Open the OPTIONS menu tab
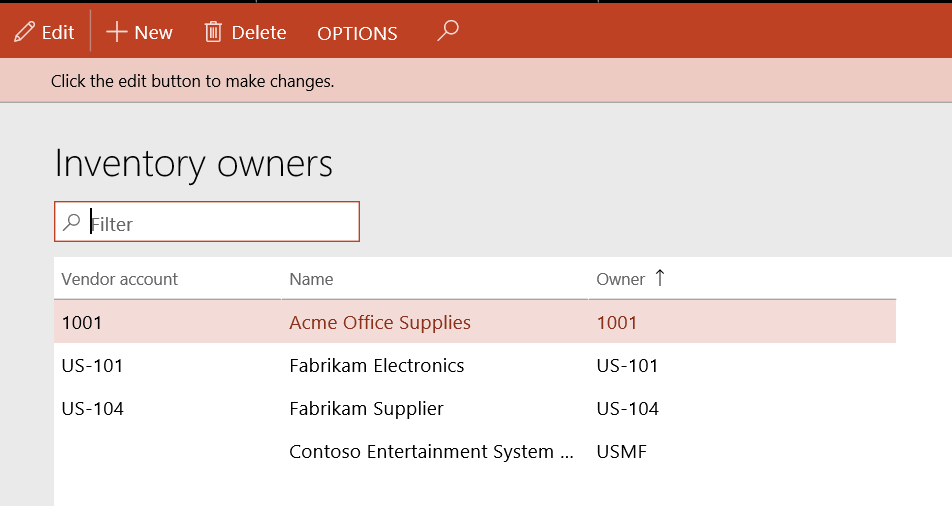952x506 pixels. [357, 33]
